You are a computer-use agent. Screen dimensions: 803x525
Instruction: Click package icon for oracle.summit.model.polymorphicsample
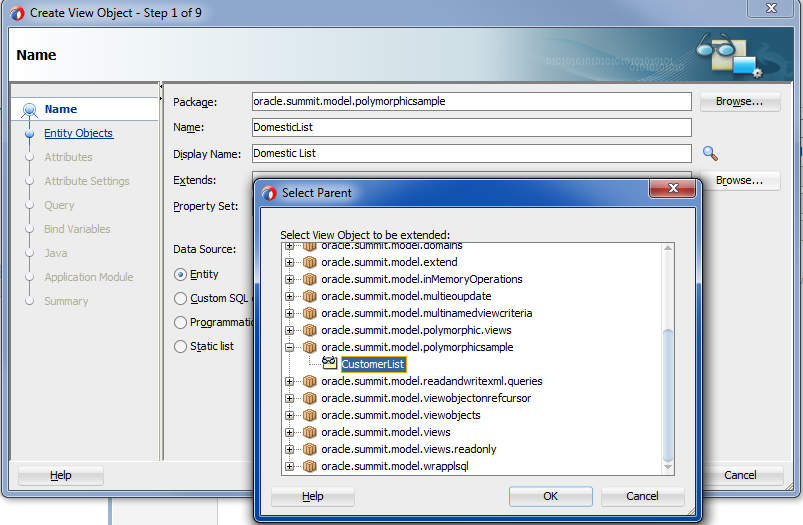[x=309, y=347]
